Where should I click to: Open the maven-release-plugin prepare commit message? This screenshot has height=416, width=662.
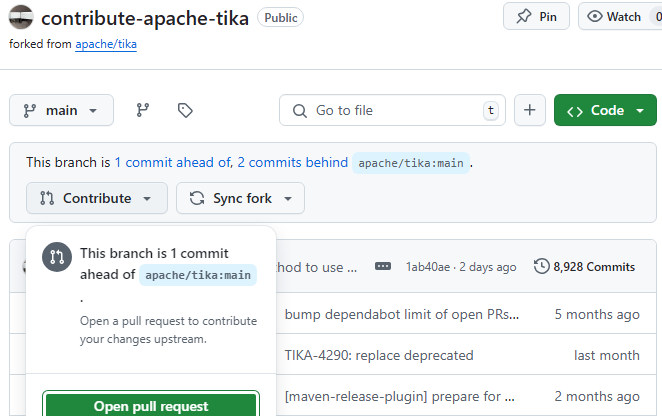(x=399, y=396)
